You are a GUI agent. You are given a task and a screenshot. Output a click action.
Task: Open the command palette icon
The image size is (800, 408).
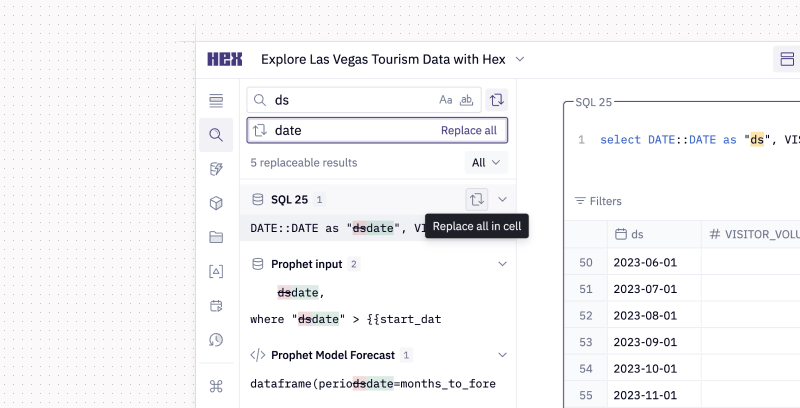click(x=216, y=386)
